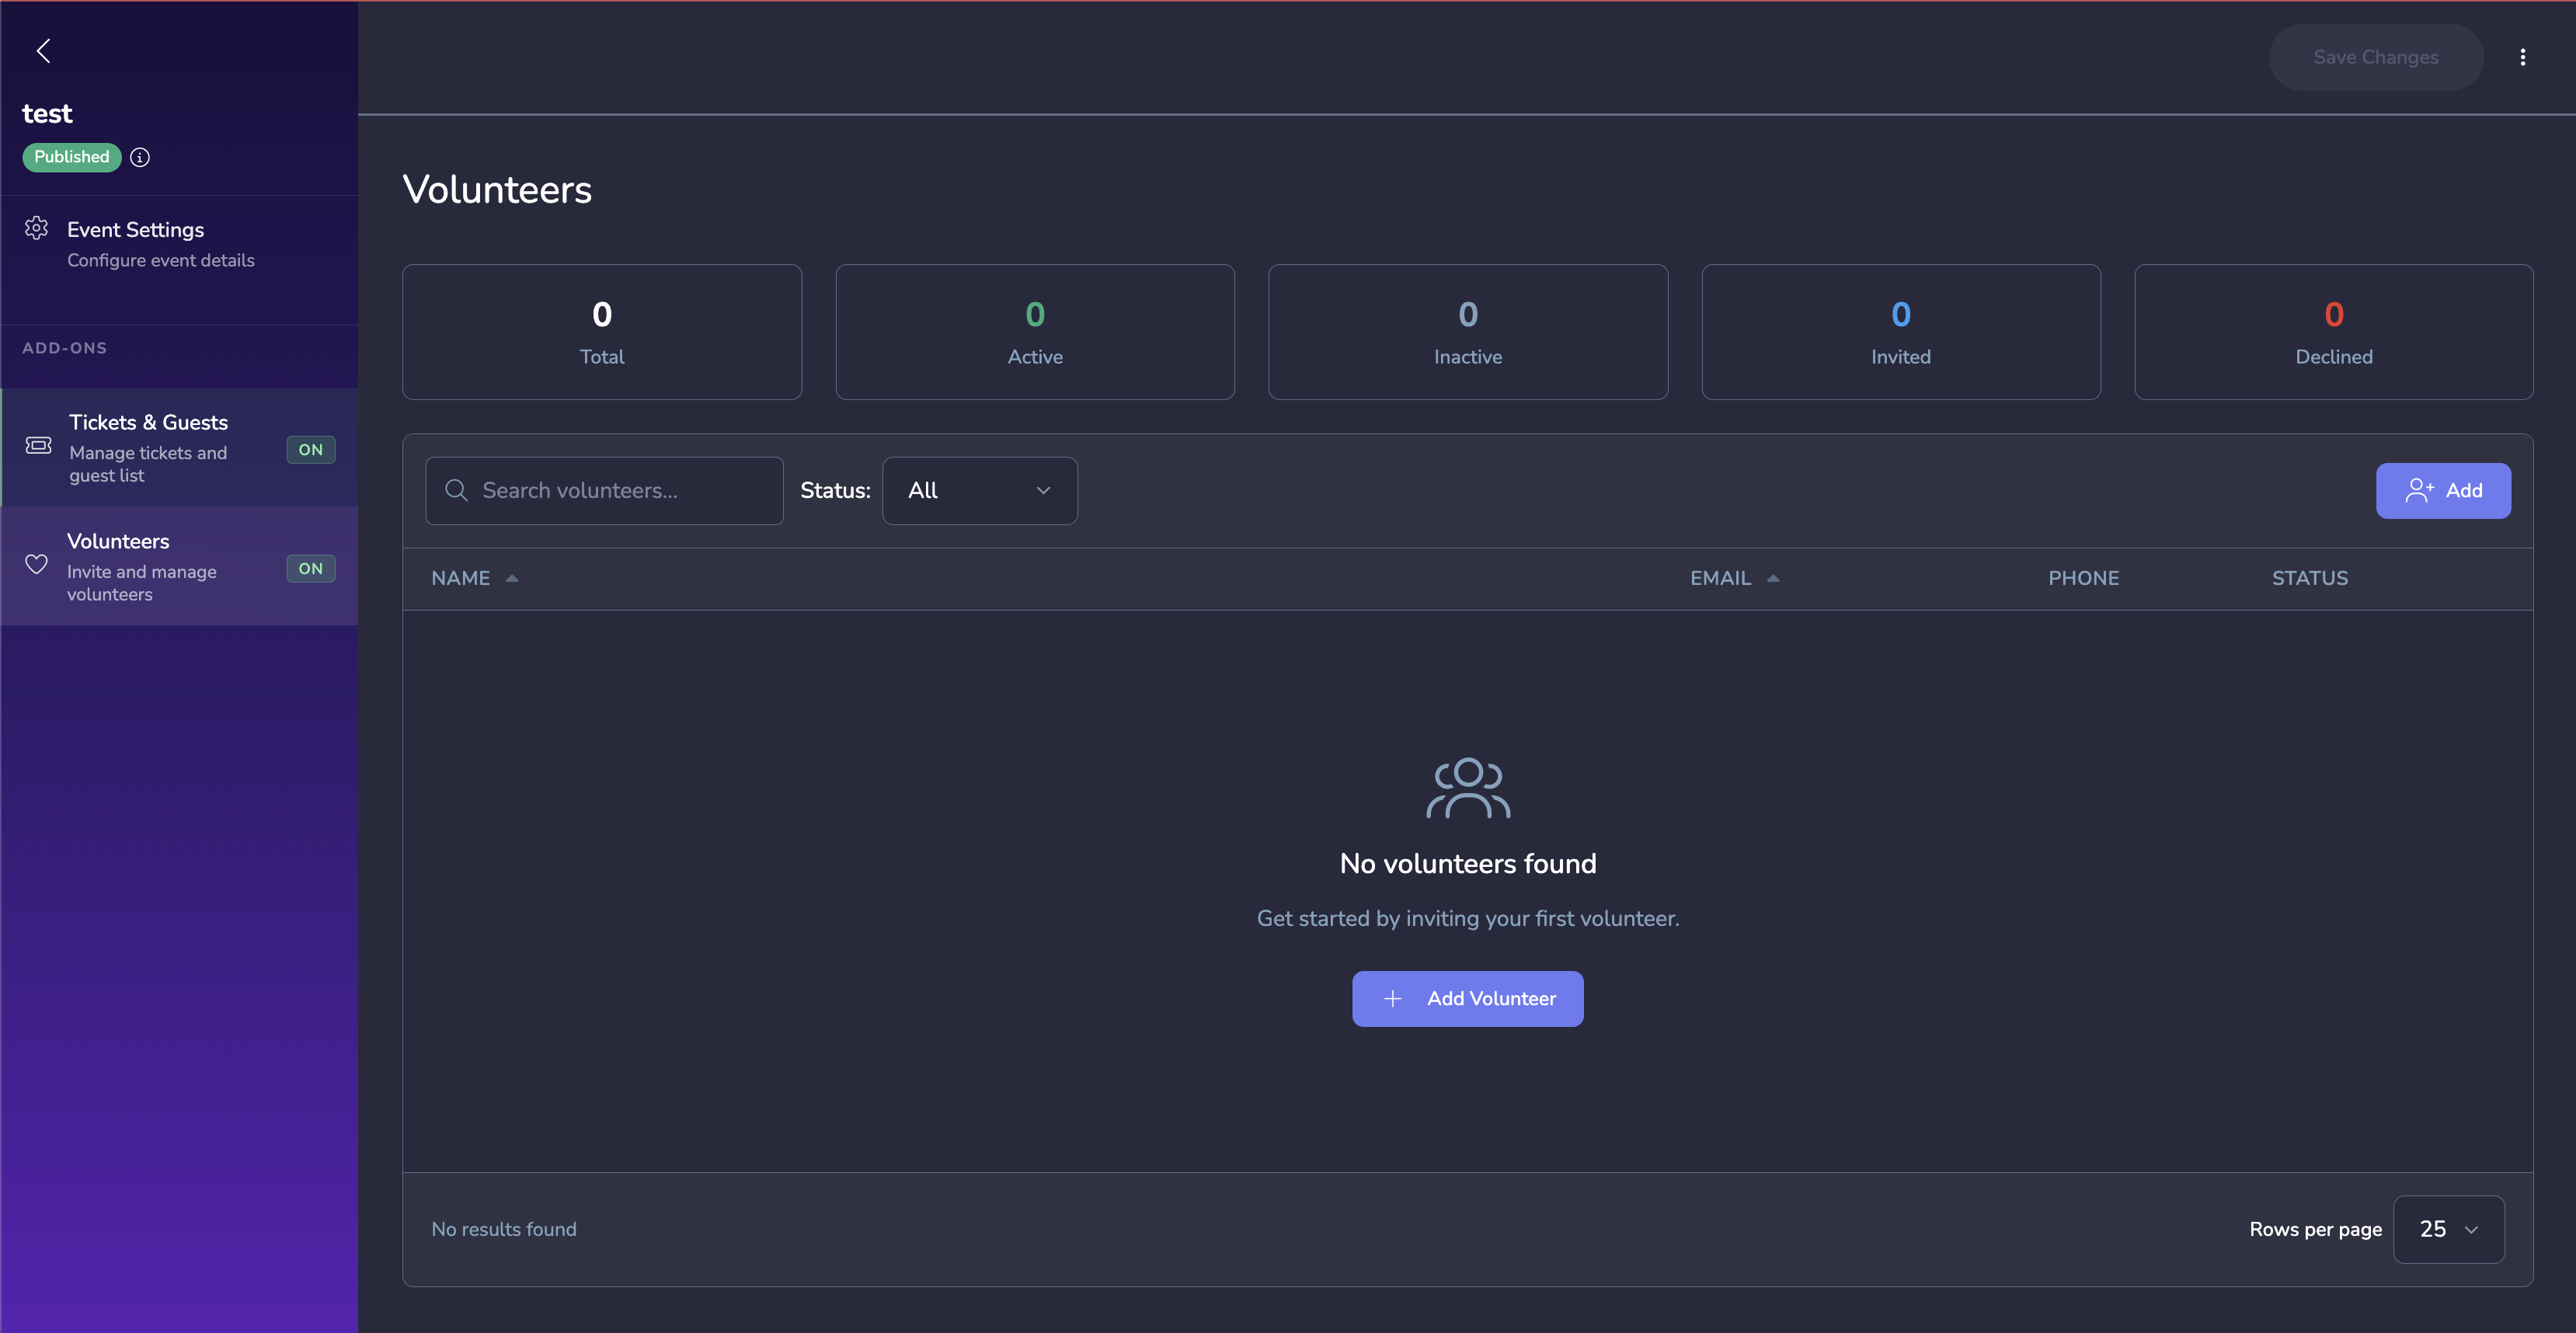2576x1333 pixels.
Task: Toggle Tickets & Guests ON switch
Action: point(310,450)
